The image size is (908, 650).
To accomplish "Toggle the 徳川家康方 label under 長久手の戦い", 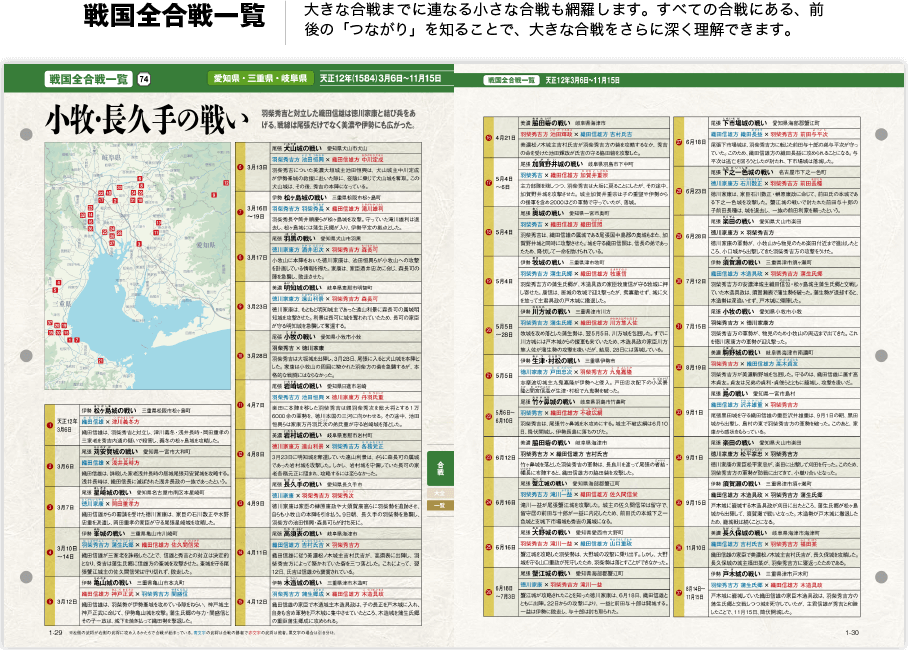I will pyautogui.click(x=281, y=495).
